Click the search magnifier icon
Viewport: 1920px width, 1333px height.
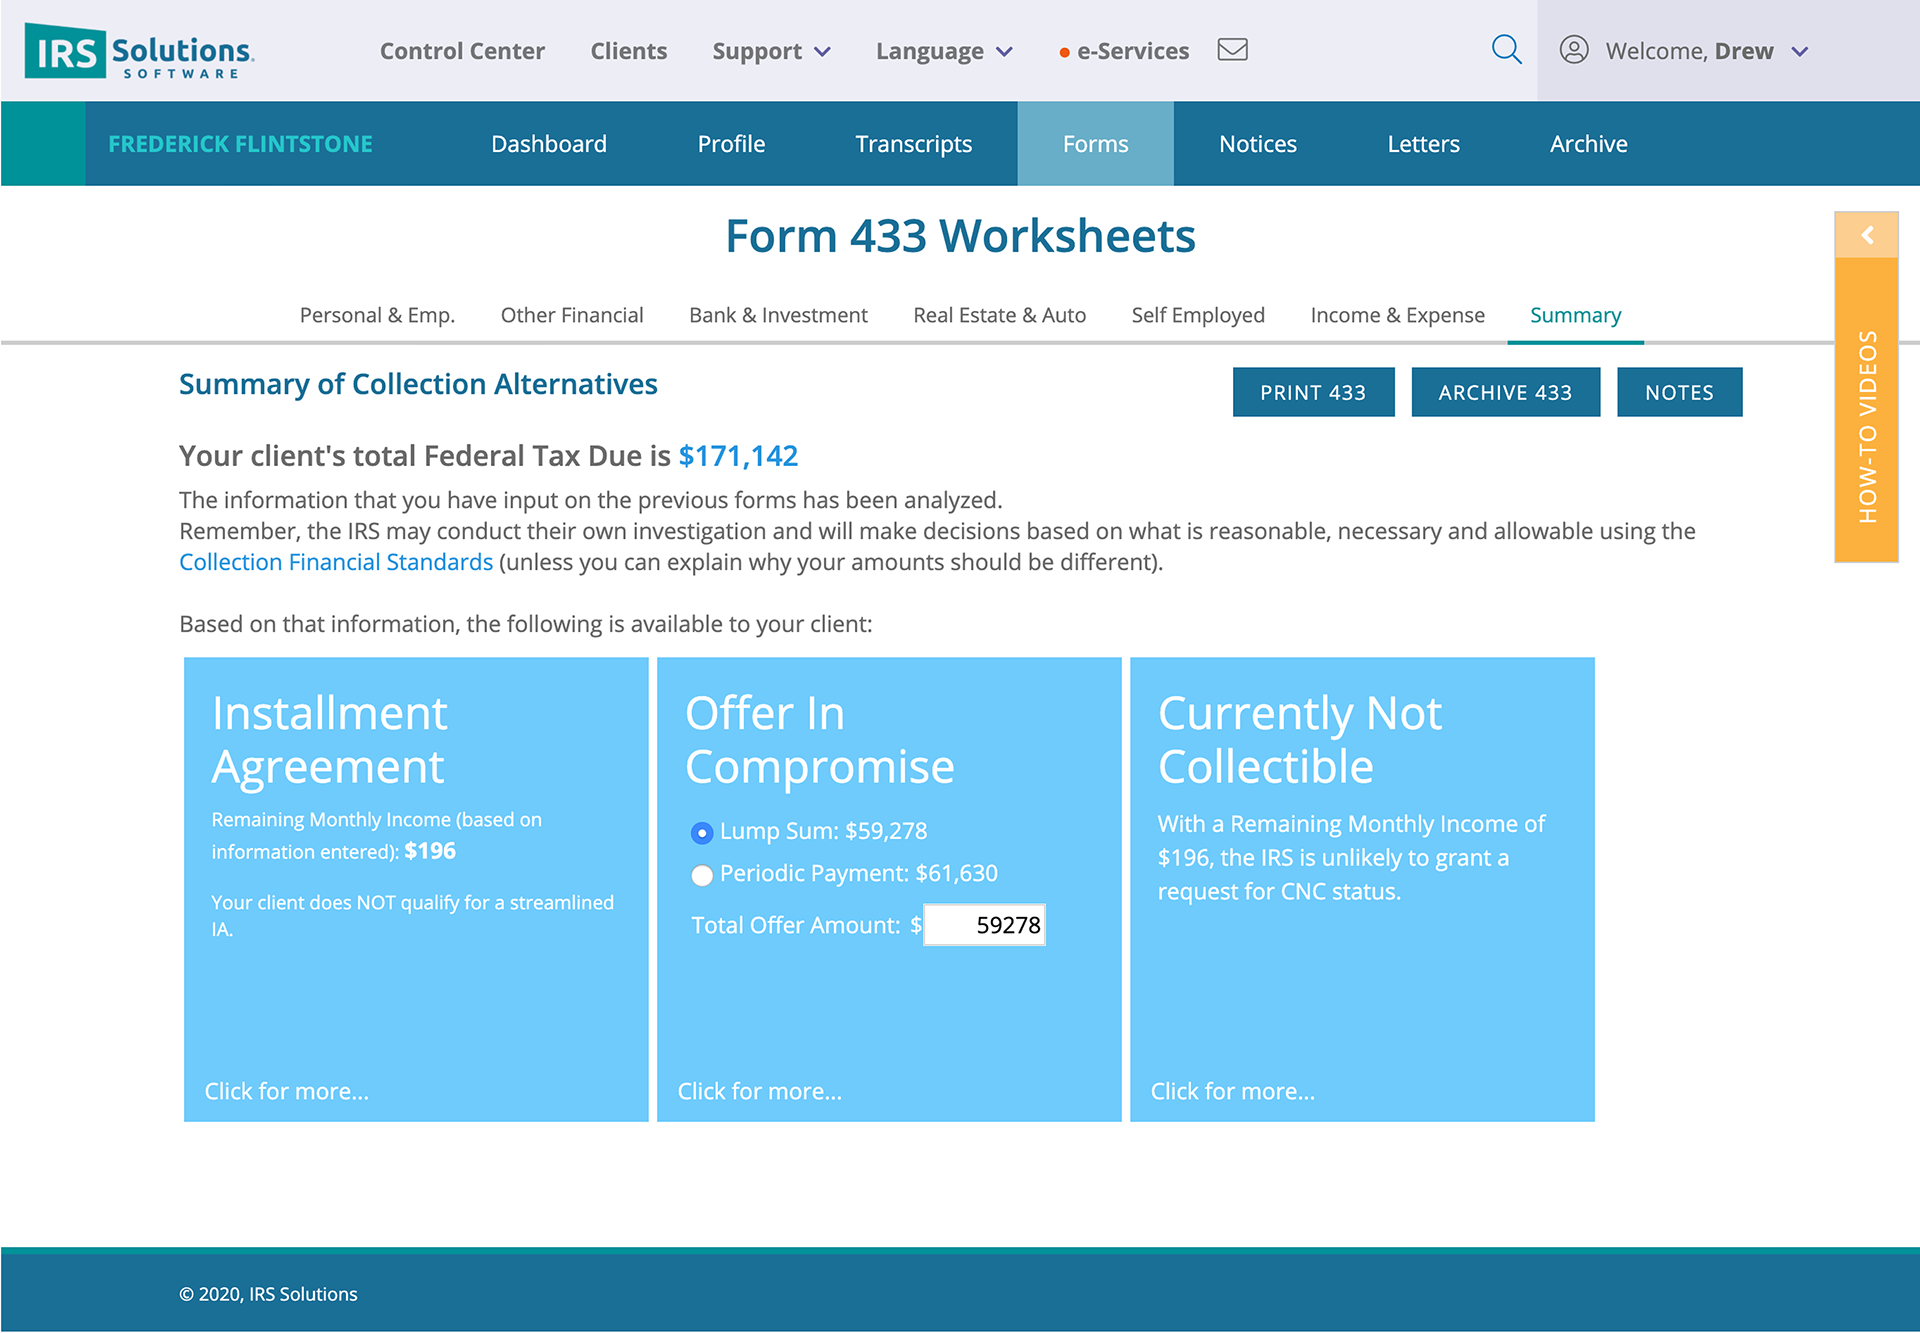click(x=1506, y=50)
